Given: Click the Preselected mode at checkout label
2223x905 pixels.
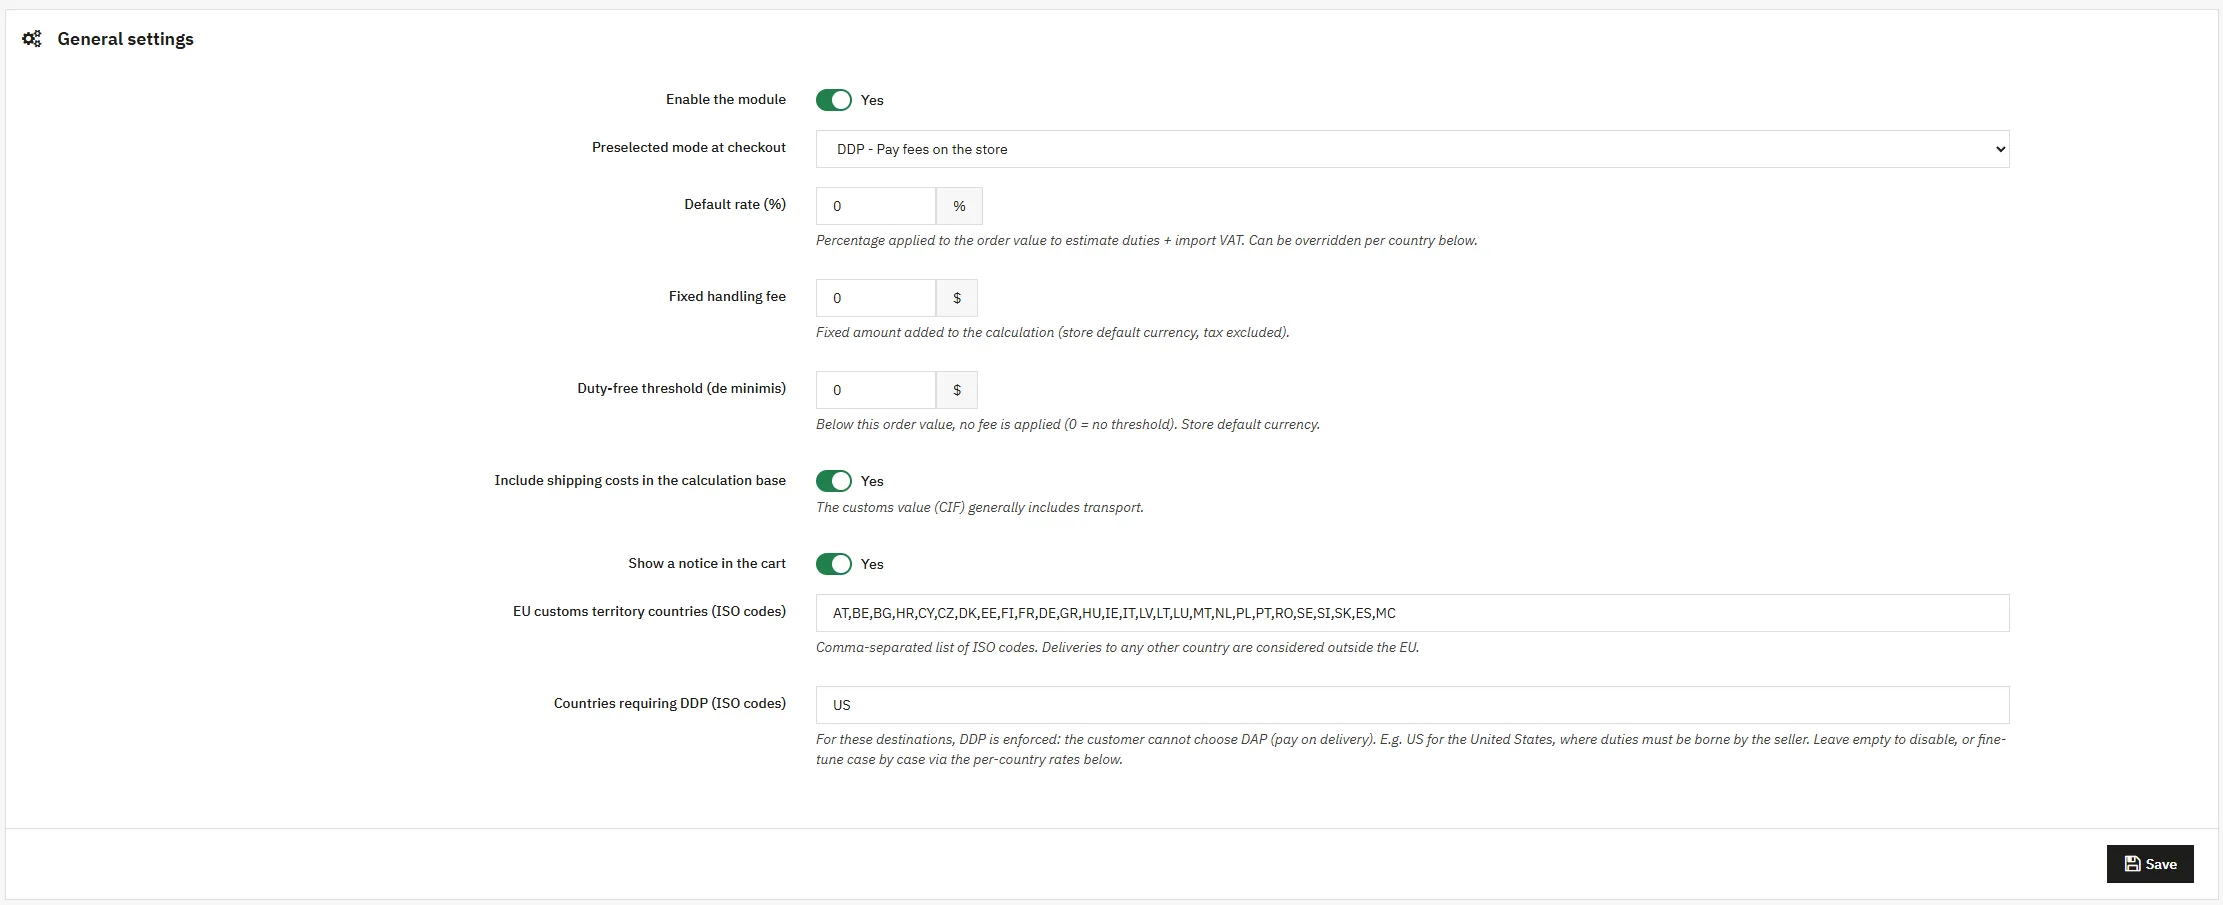Looking at the screenshot, I should pos(689,147).
